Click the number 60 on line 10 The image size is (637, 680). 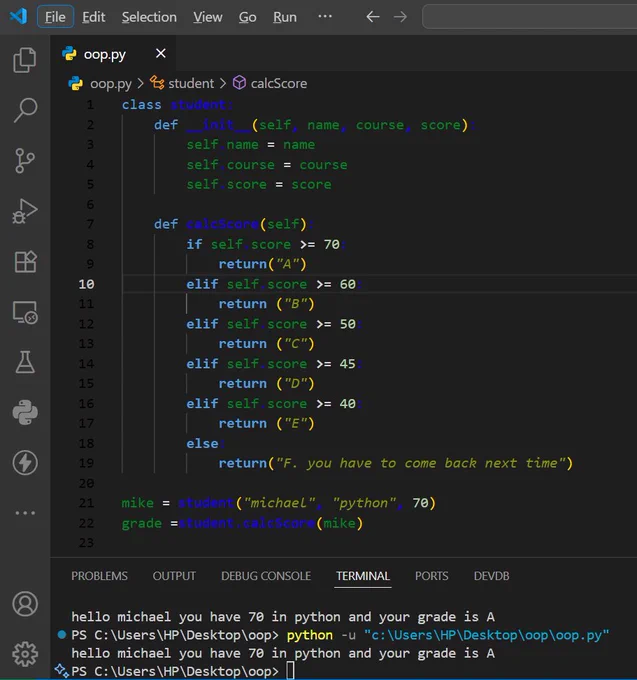(x=347, y=284)
